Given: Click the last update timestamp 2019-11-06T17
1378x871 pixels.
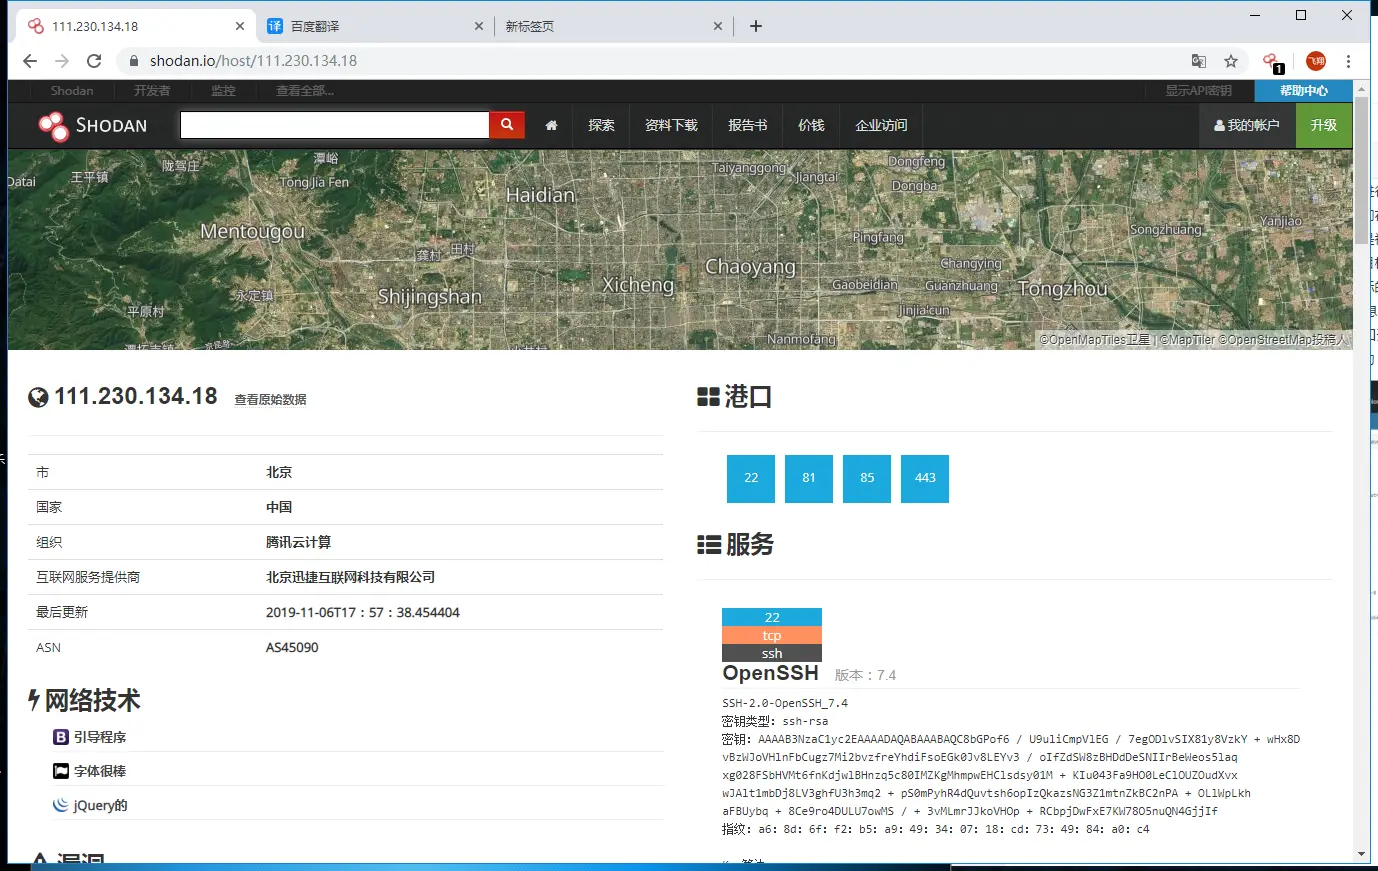Looking at the screenshot, I should click(x=363, y=612).
